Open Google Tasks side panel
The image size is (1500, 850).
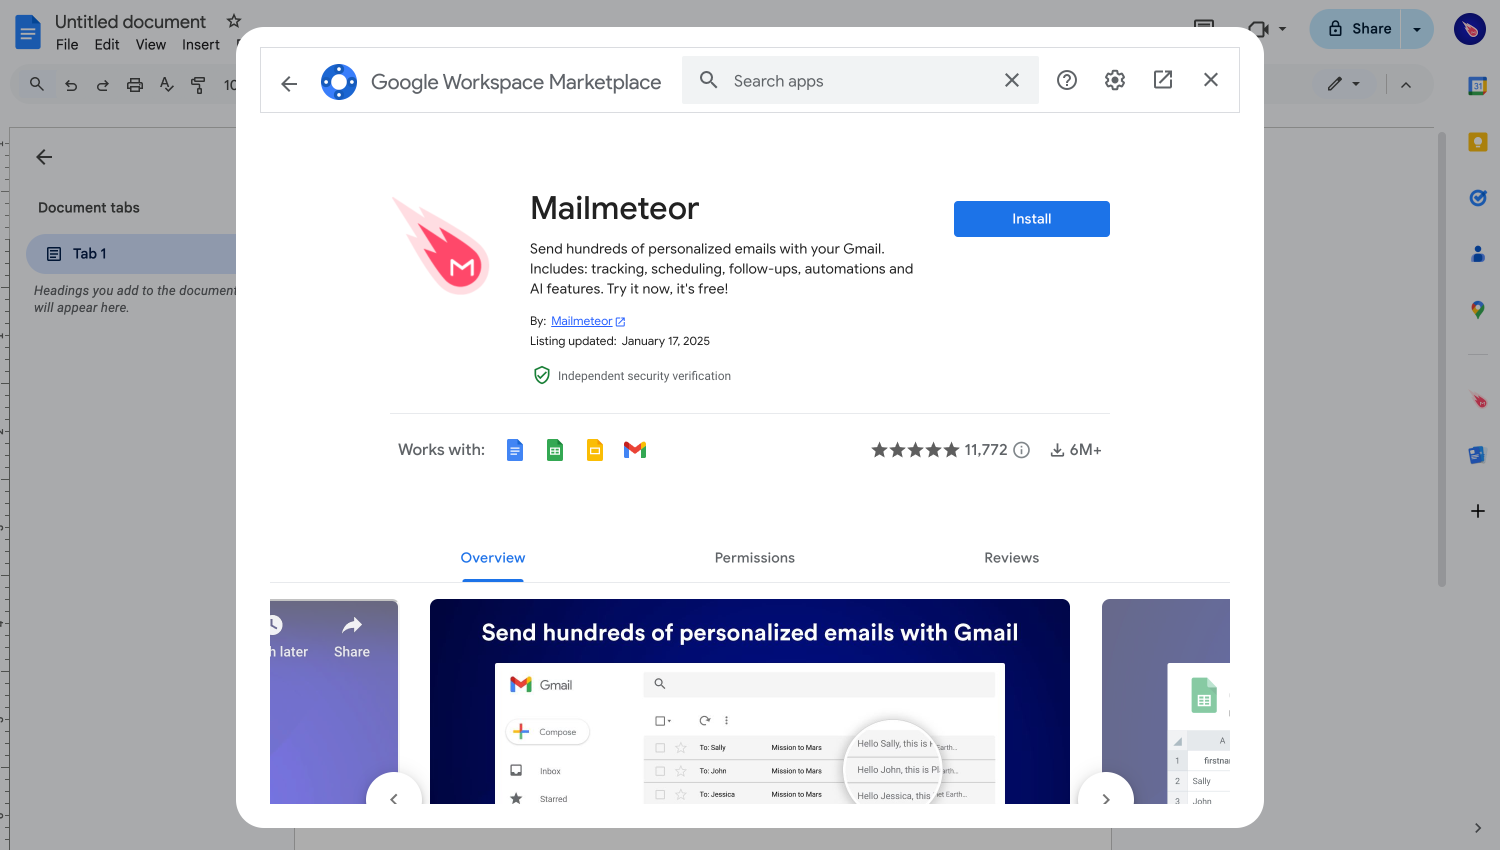(x=1478, y=198)
